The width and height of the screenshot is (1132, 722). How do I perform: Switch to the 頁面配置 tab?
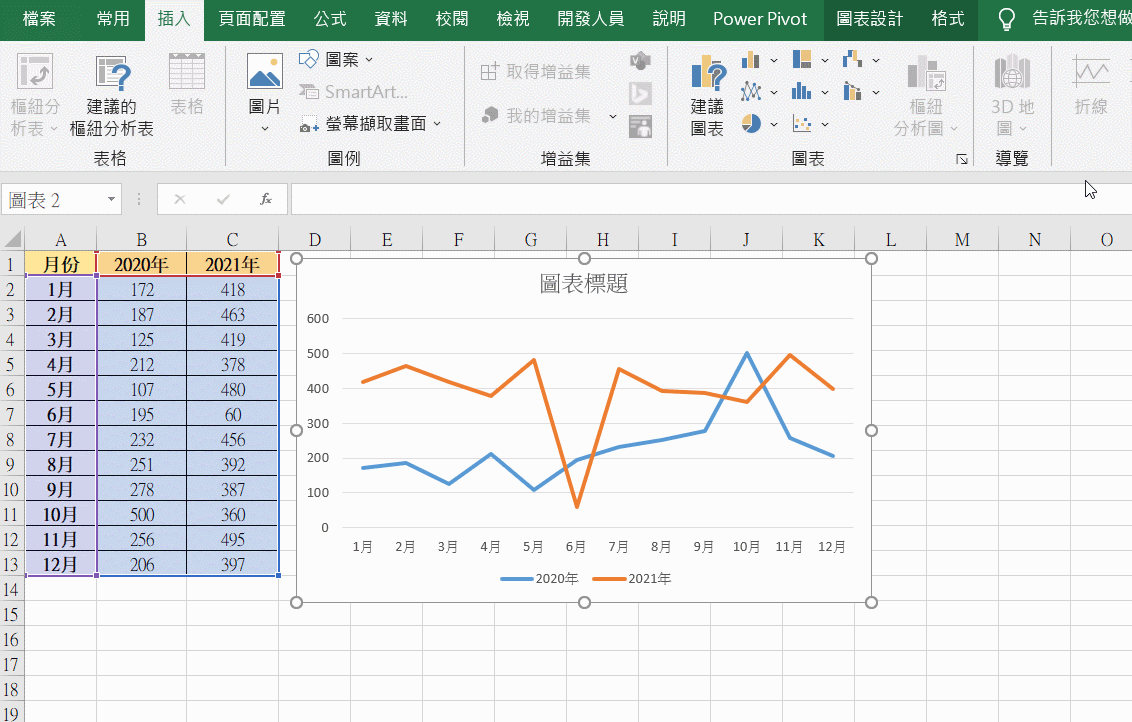coord(251,19)
